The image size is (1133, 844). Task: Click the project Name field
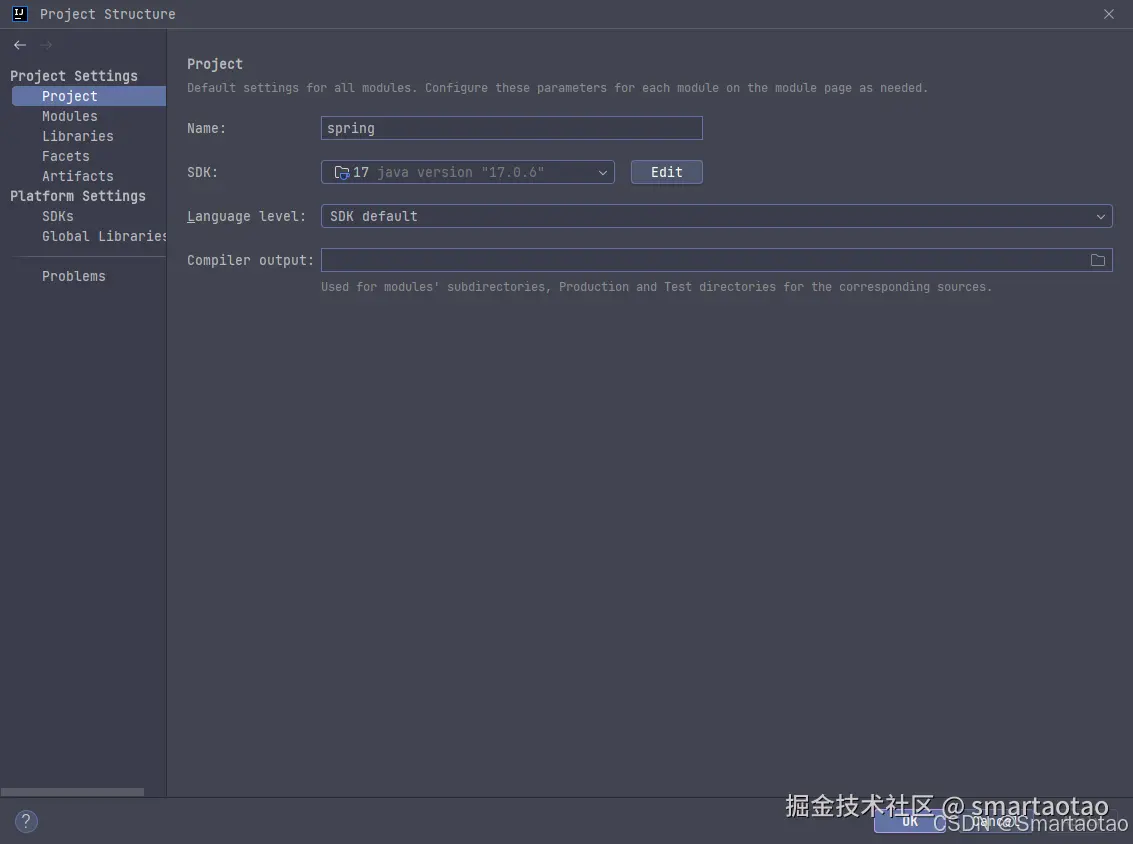point(512,128)
